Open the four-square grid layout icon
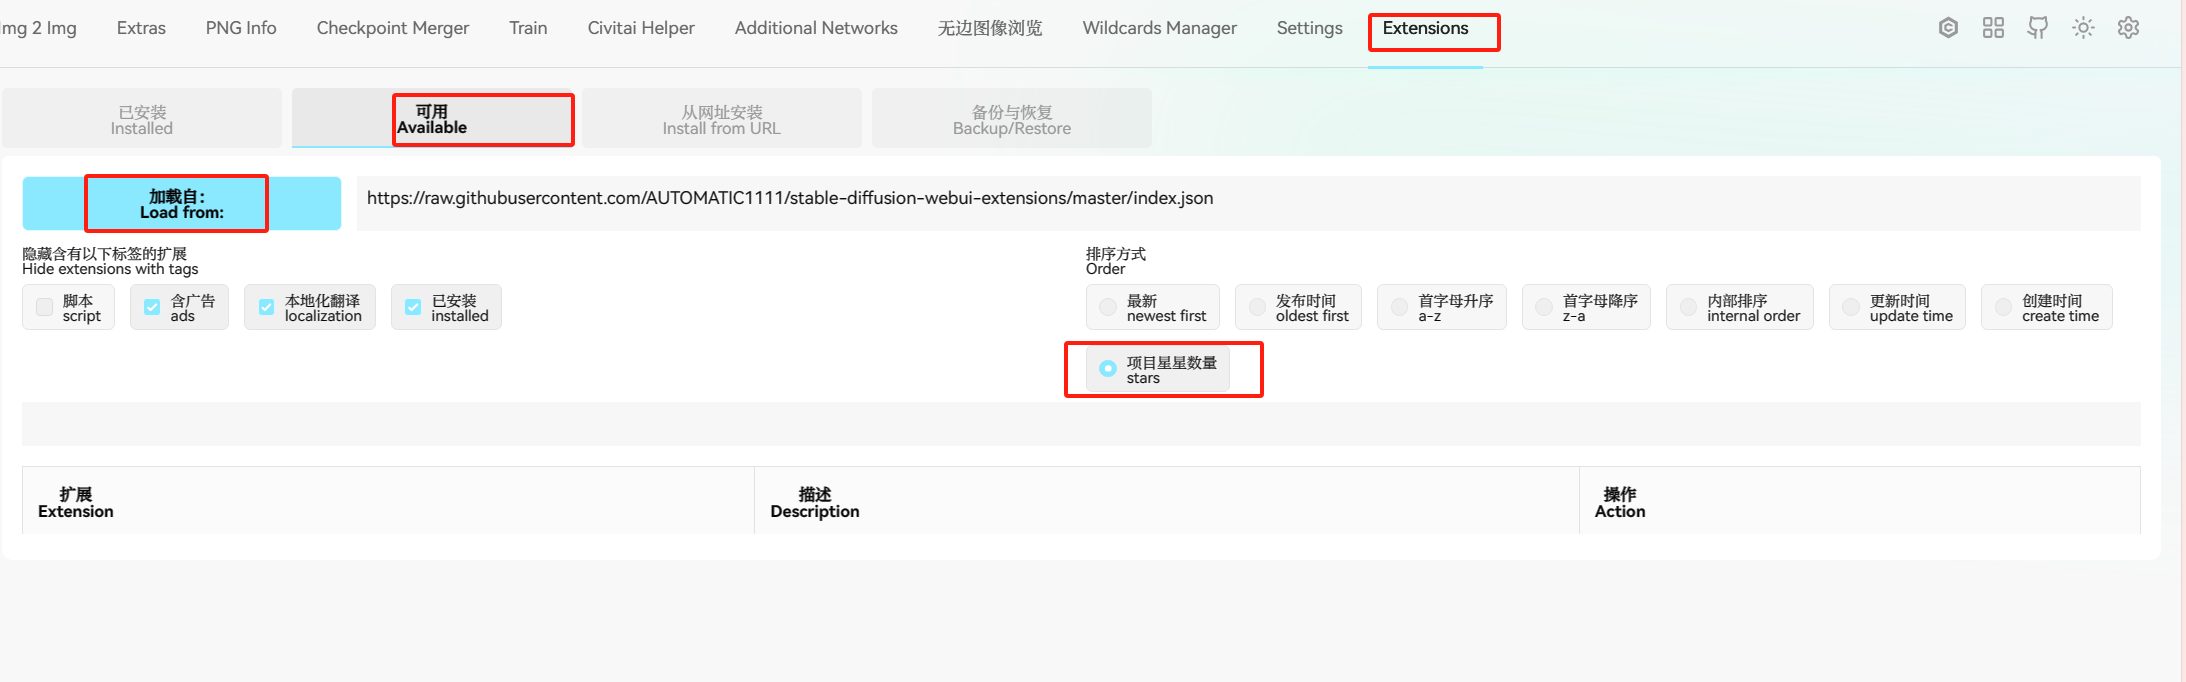This screenshot has height=682, width=2186. point(1993,28)
